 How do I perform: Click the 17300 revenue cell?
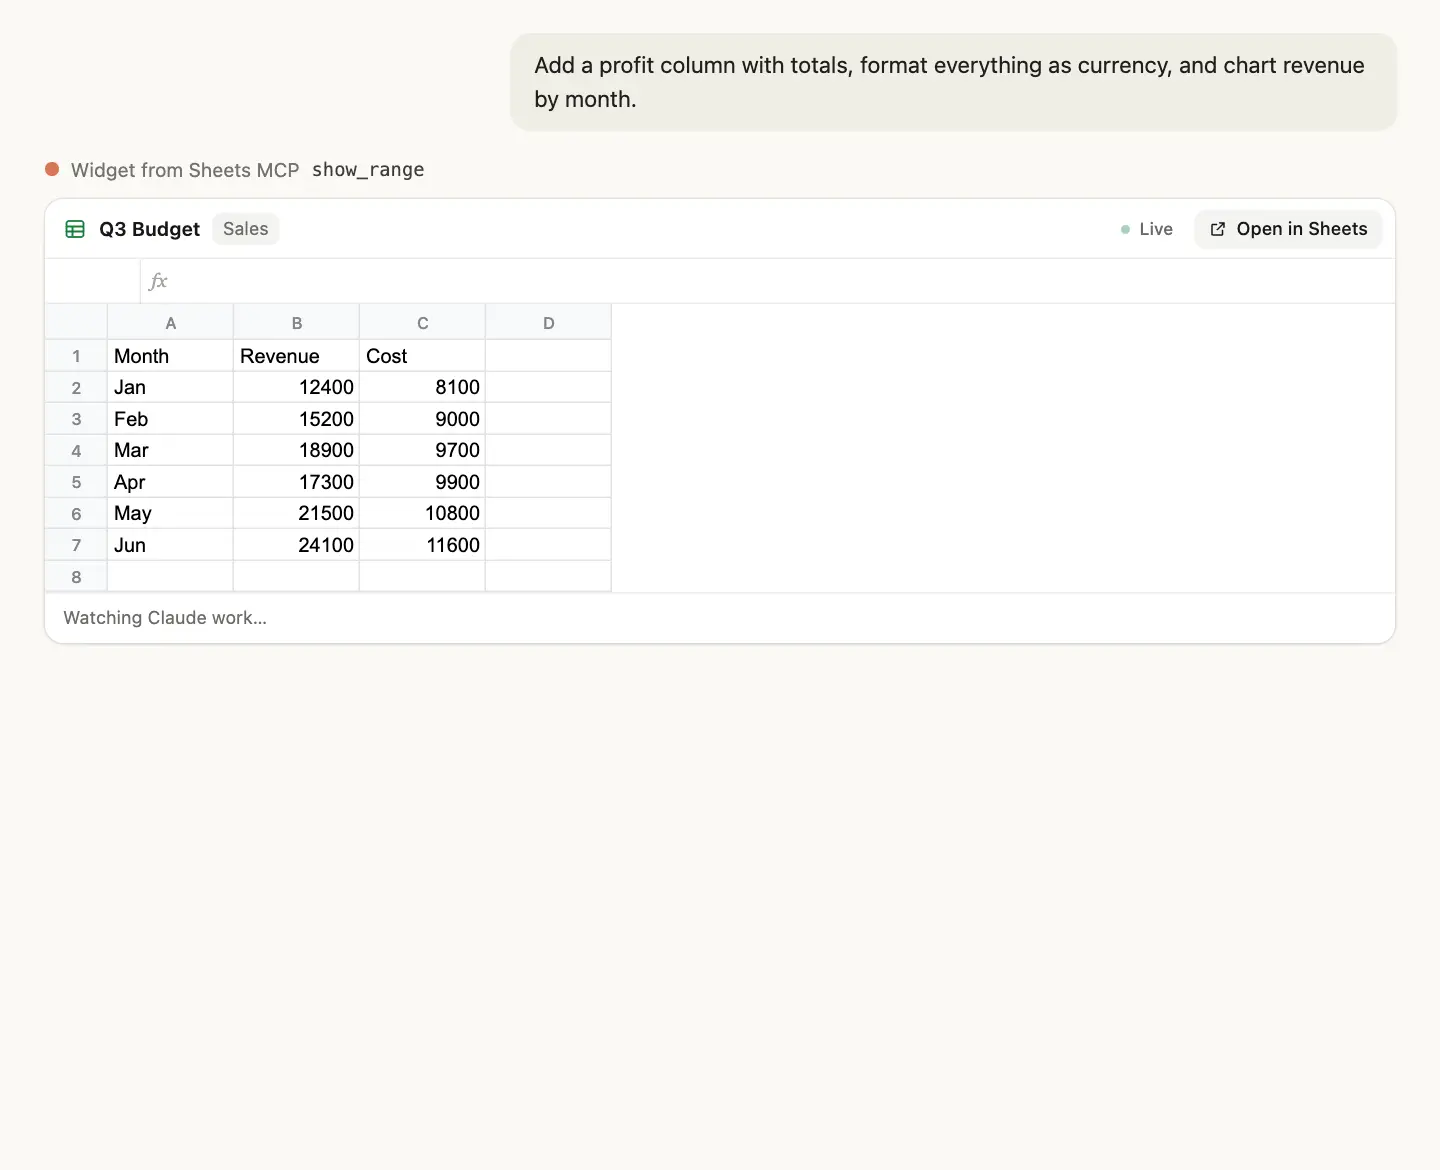pyautogui.click(x=297, y=482)
